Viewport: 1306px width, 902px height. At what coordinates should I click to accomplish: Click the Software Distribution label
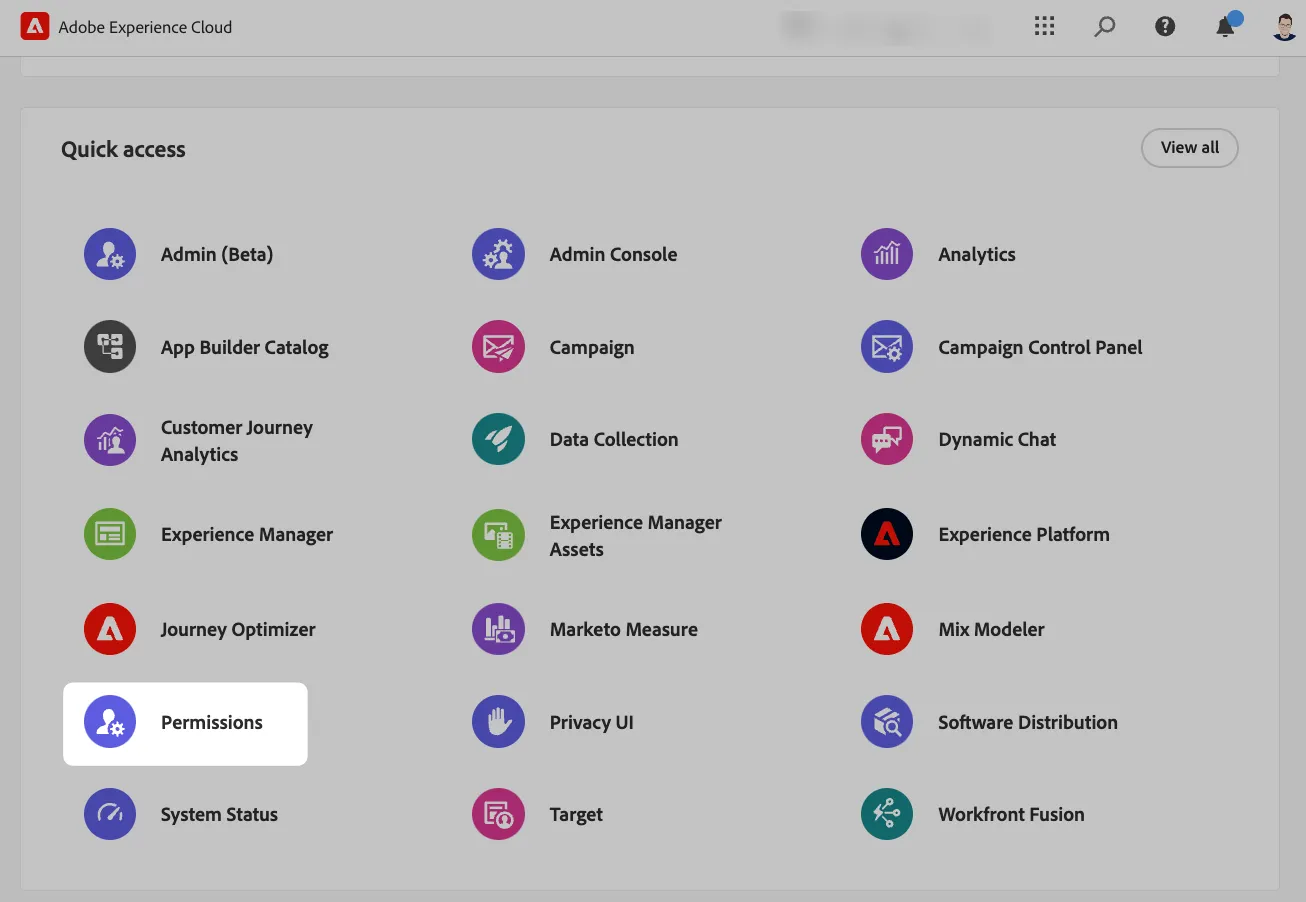[x=1028, y=723]
